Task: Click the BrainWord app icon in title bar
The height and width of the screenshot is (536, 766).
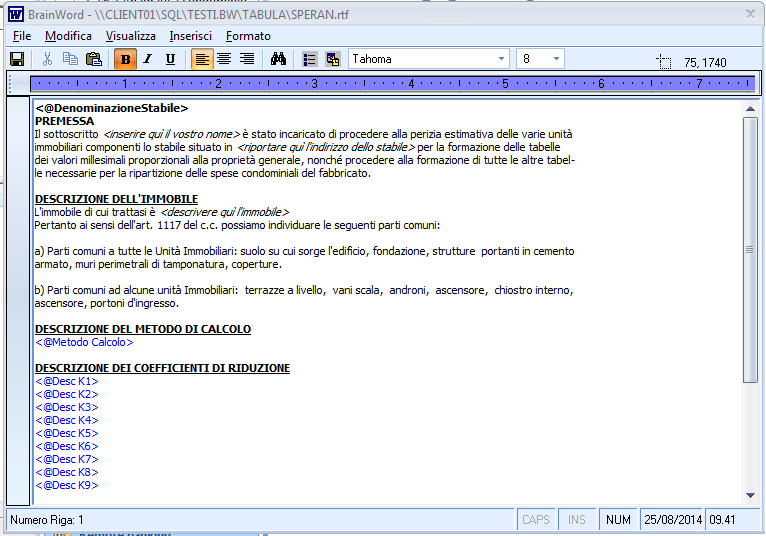Action: tap(16, 14)
